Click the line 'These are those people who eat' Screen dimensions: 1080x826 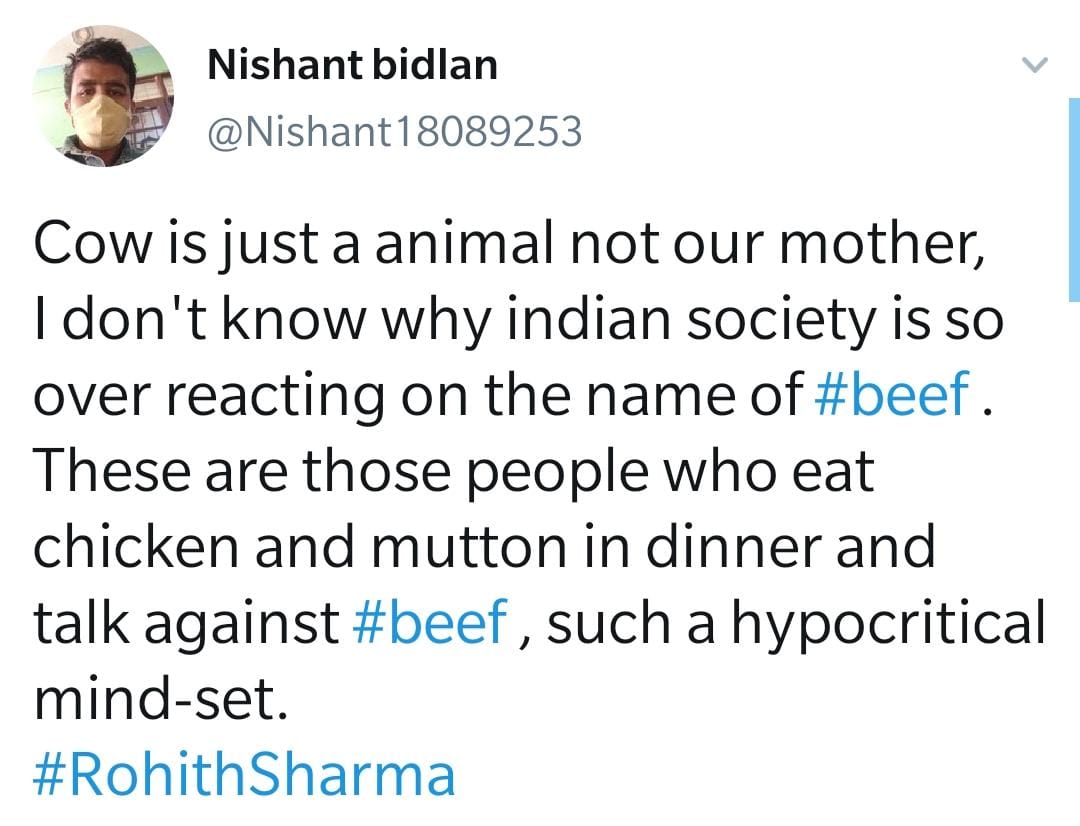(454, 471)
